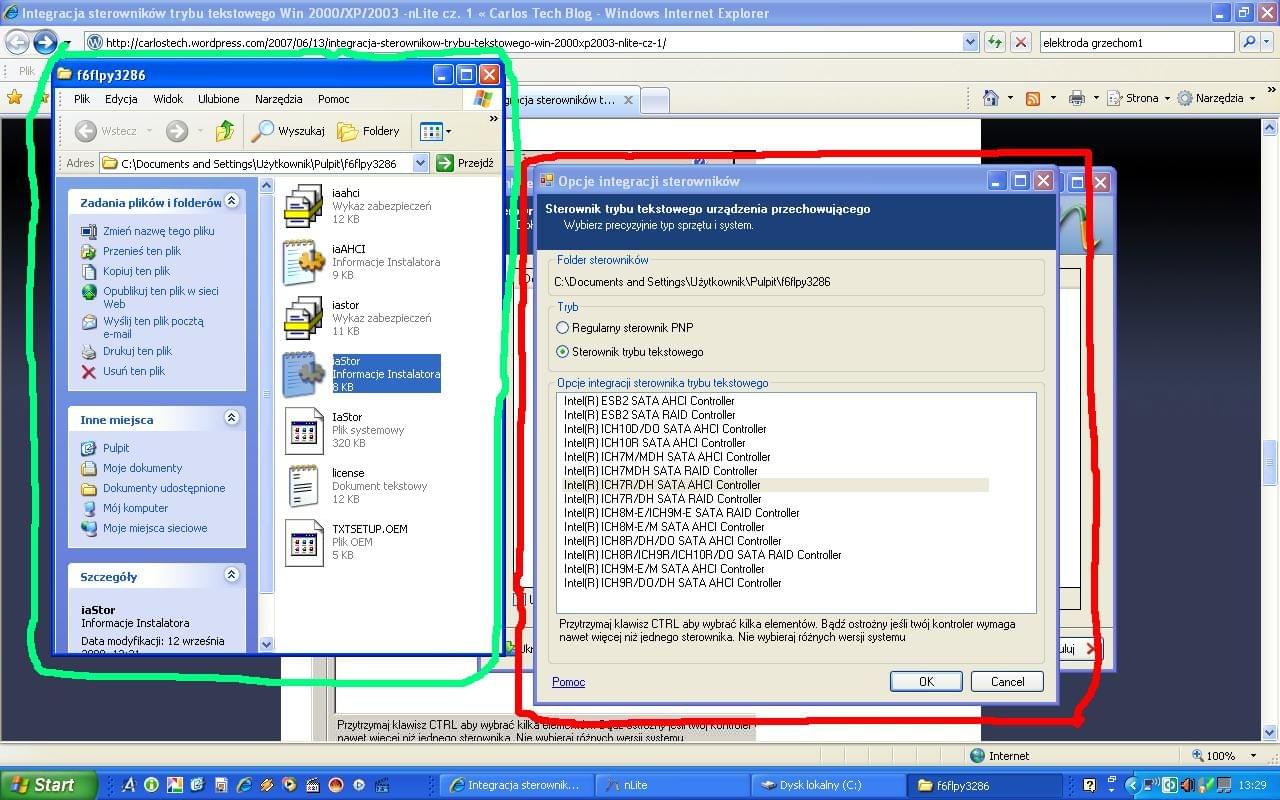Click Explorer's forward arrow
Viewport: 1280px width, 800px height.
coord(177,130)
